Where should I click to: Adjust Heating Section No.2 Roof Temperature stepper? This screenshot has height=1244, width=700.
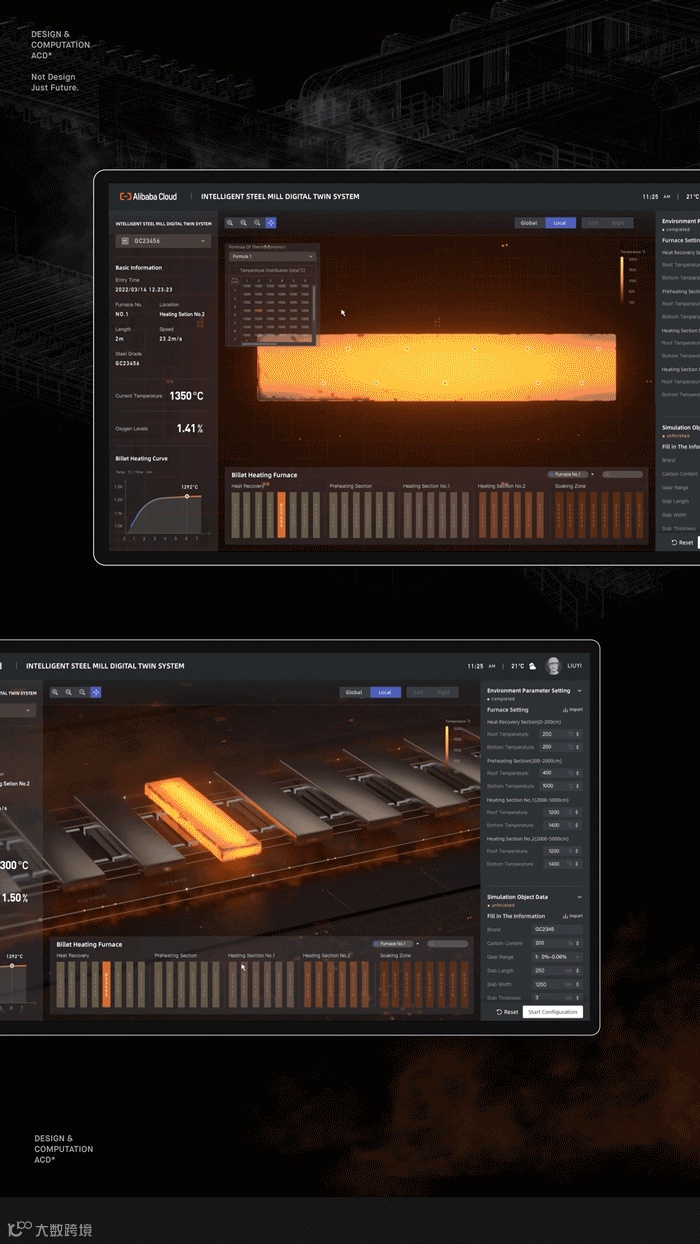click(578, 851)
